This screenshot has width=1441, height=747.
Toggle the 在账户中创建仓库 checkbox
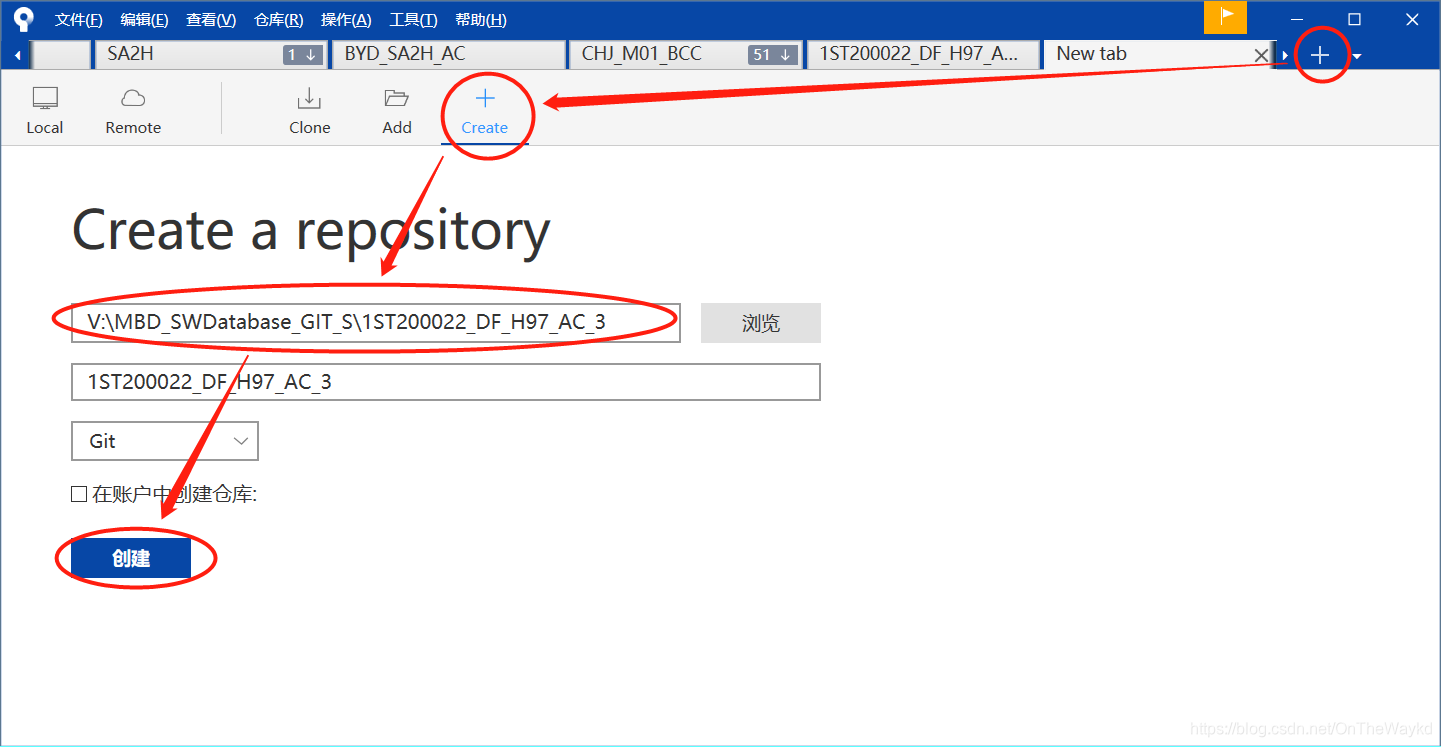click(x=79, y=494)
